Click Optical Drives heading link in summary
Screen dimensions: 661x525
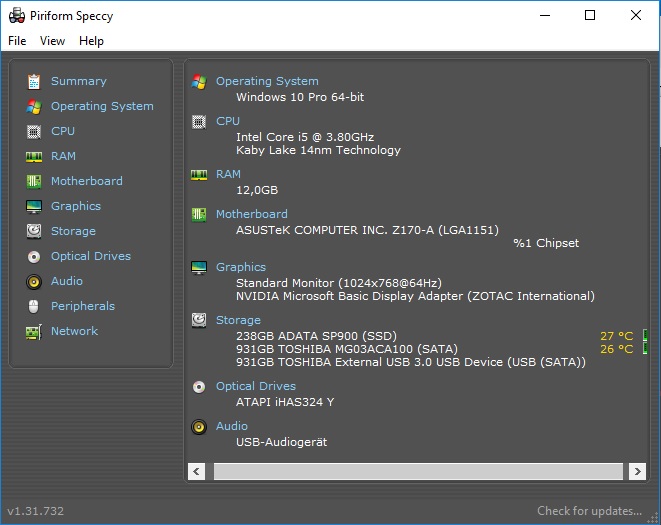(255, 386)
